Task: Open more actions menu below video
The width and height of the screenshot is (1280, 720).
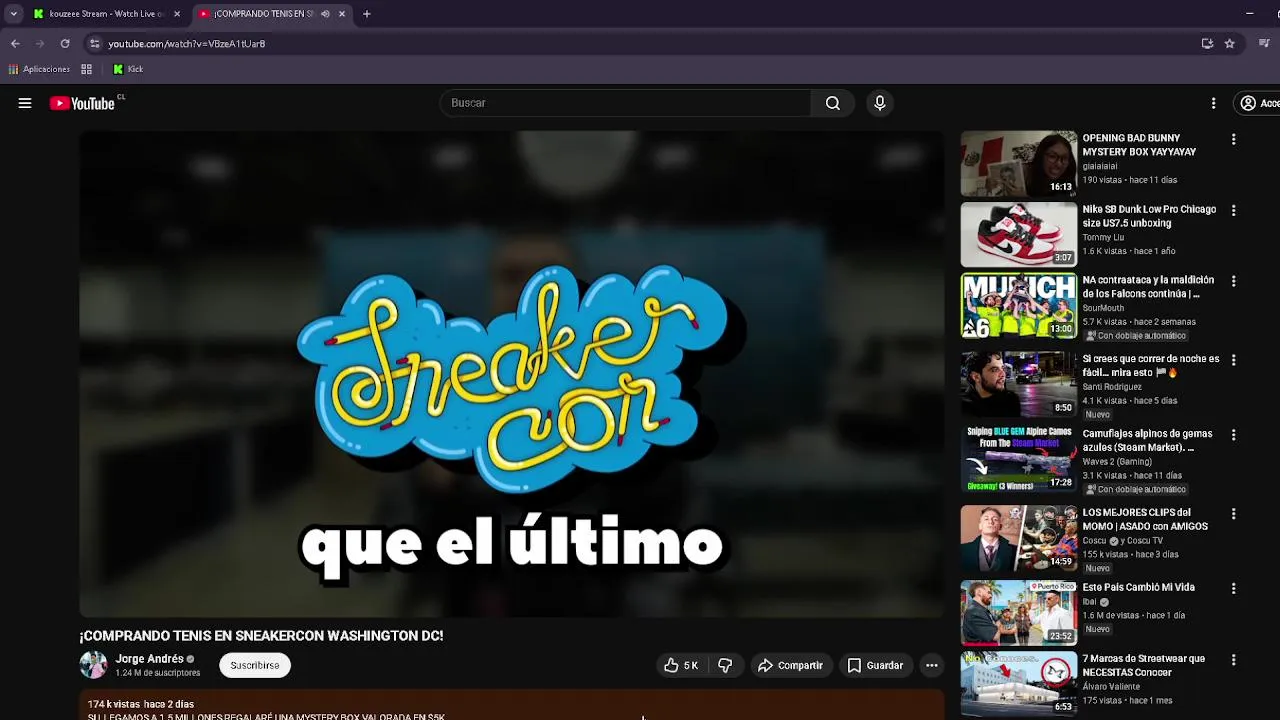Action: point(932,665)
